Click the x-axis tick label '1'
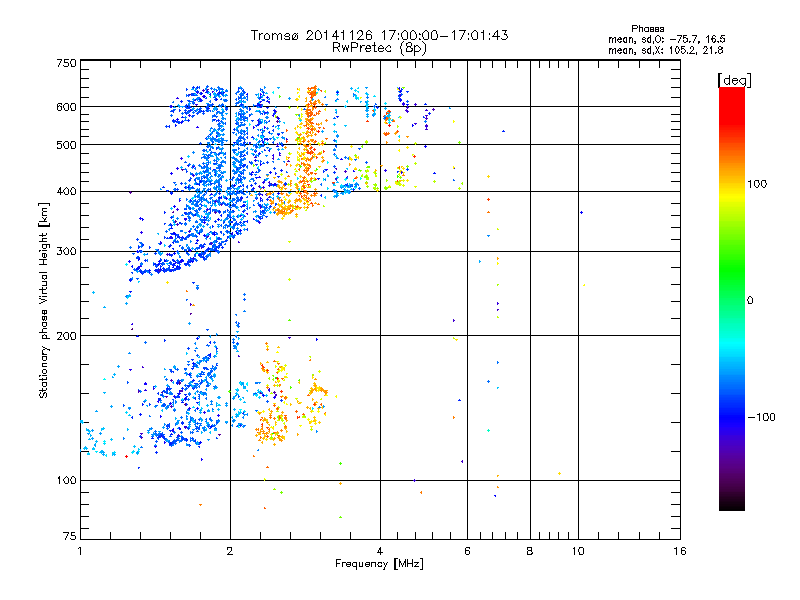This screenshot has height=600, width=800. (80, 551)
